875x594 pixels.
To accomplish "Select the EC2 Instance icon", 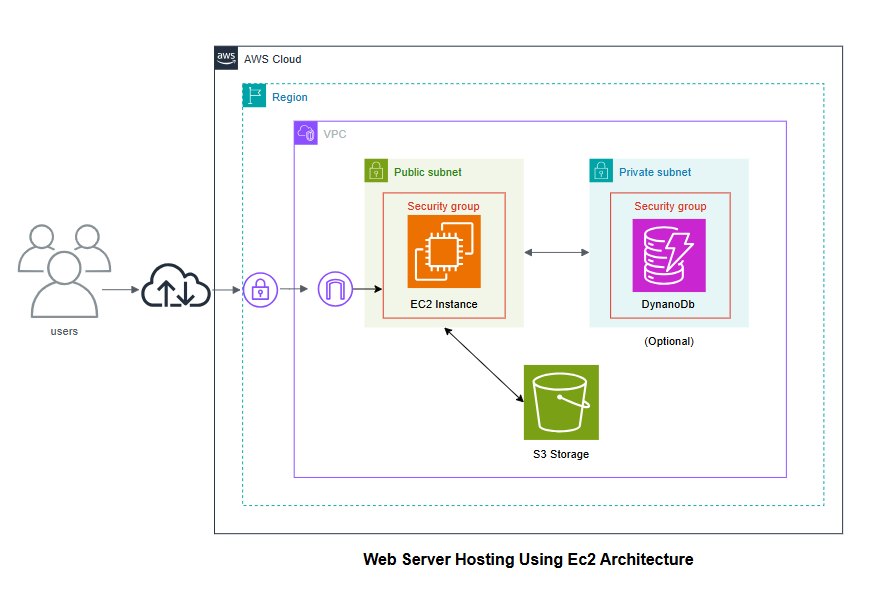I will pos(443,250).
